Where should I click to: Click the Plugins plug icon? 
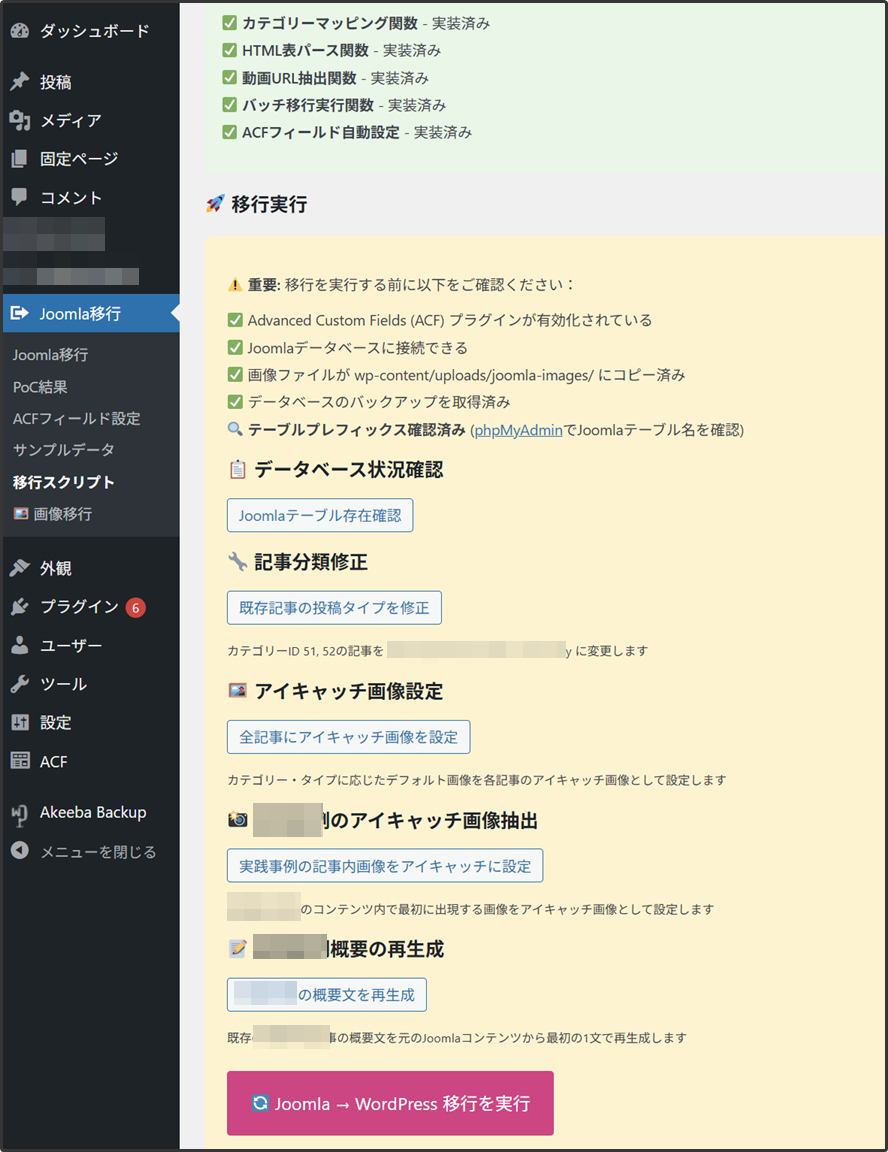coord(20,607)
